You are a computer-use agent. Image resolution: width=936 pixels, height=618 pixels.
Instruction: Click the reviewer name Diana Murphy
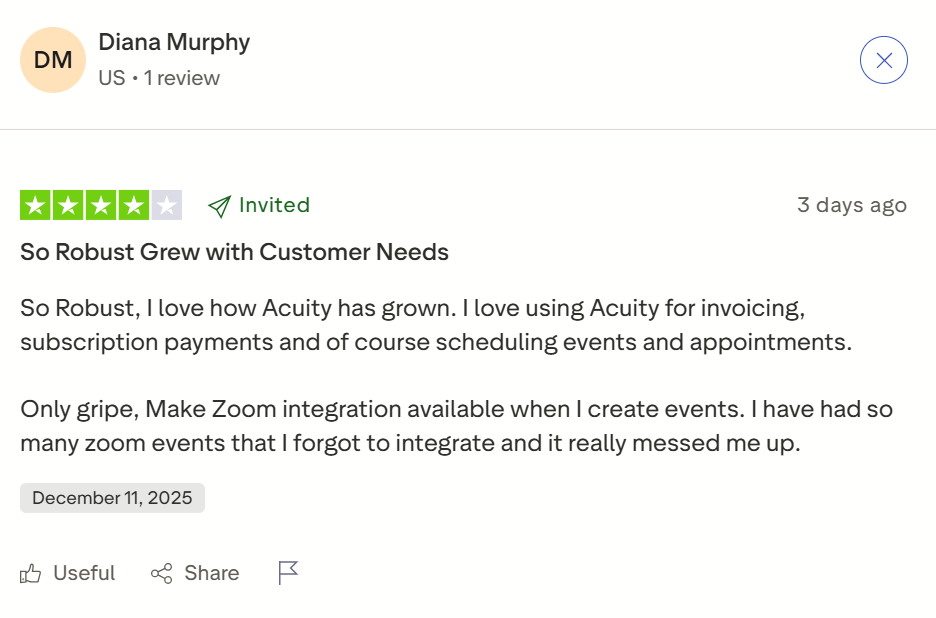point(174,42)
